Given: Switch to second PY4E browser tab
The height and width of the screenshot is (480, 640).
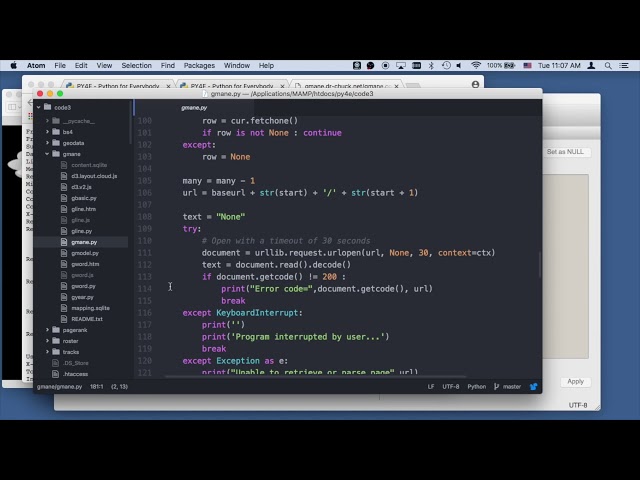Looking at the screenshot, I should click(x=232, y=86).
